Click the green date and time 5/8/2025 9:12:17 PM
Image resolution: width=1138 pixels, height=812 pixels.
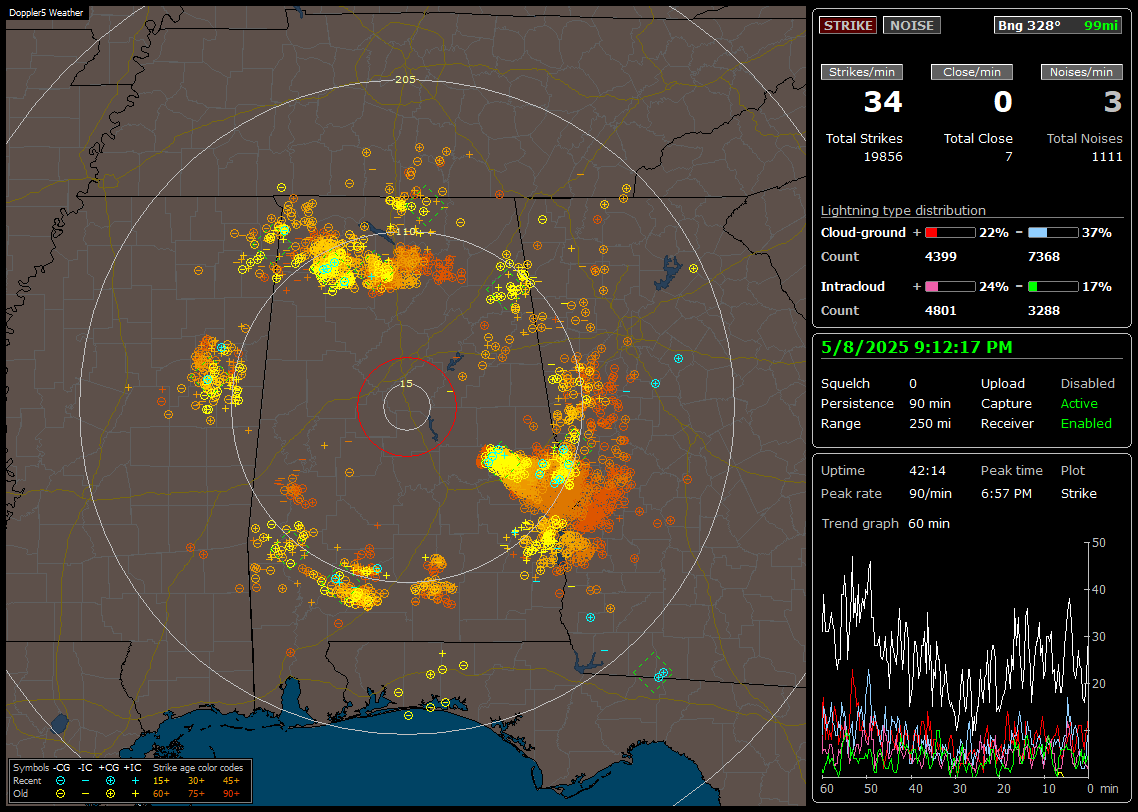point(917,347)
